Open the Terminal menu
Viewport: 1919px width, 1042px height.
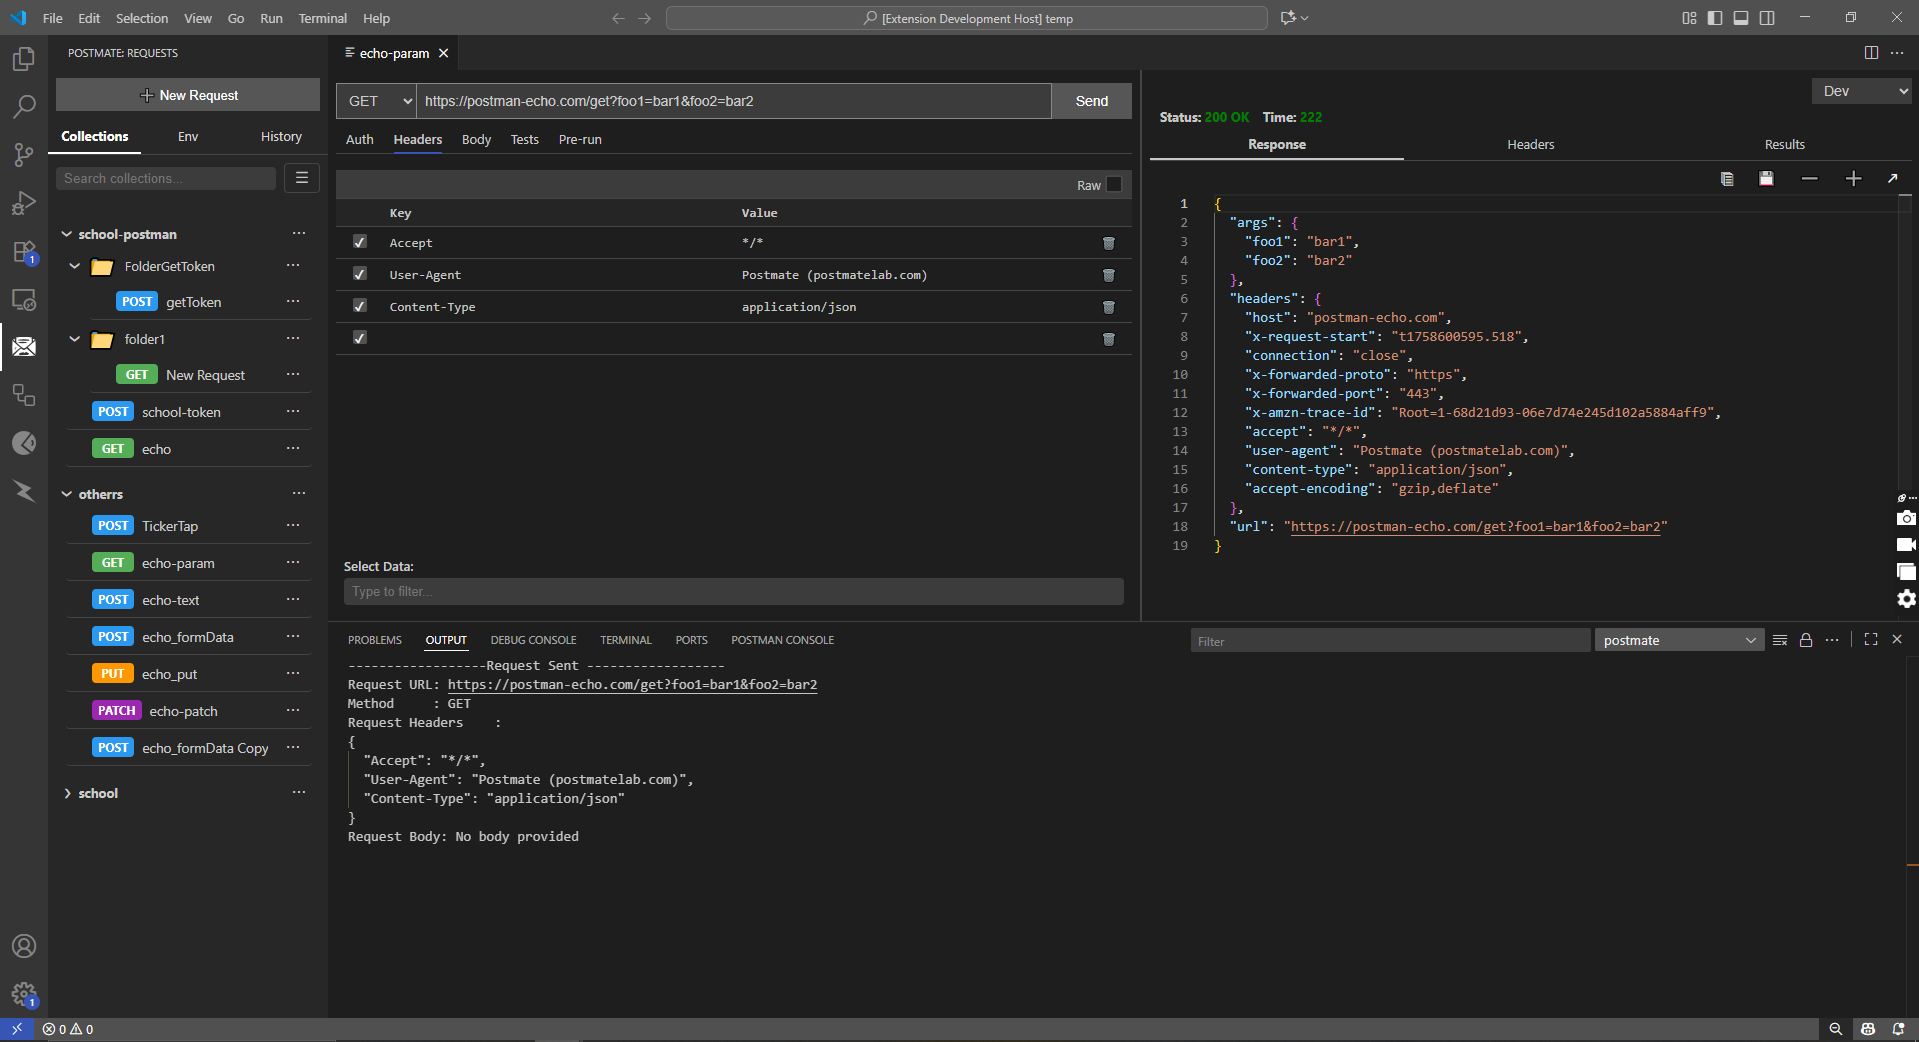coord(322,18)
